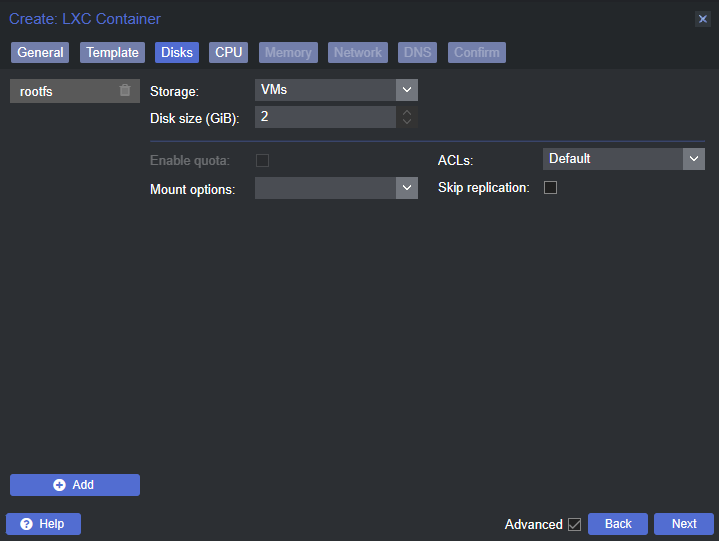719x541 pixels.
Task: Toggle the Enable quota checkbox
Action: click(262, 160)
